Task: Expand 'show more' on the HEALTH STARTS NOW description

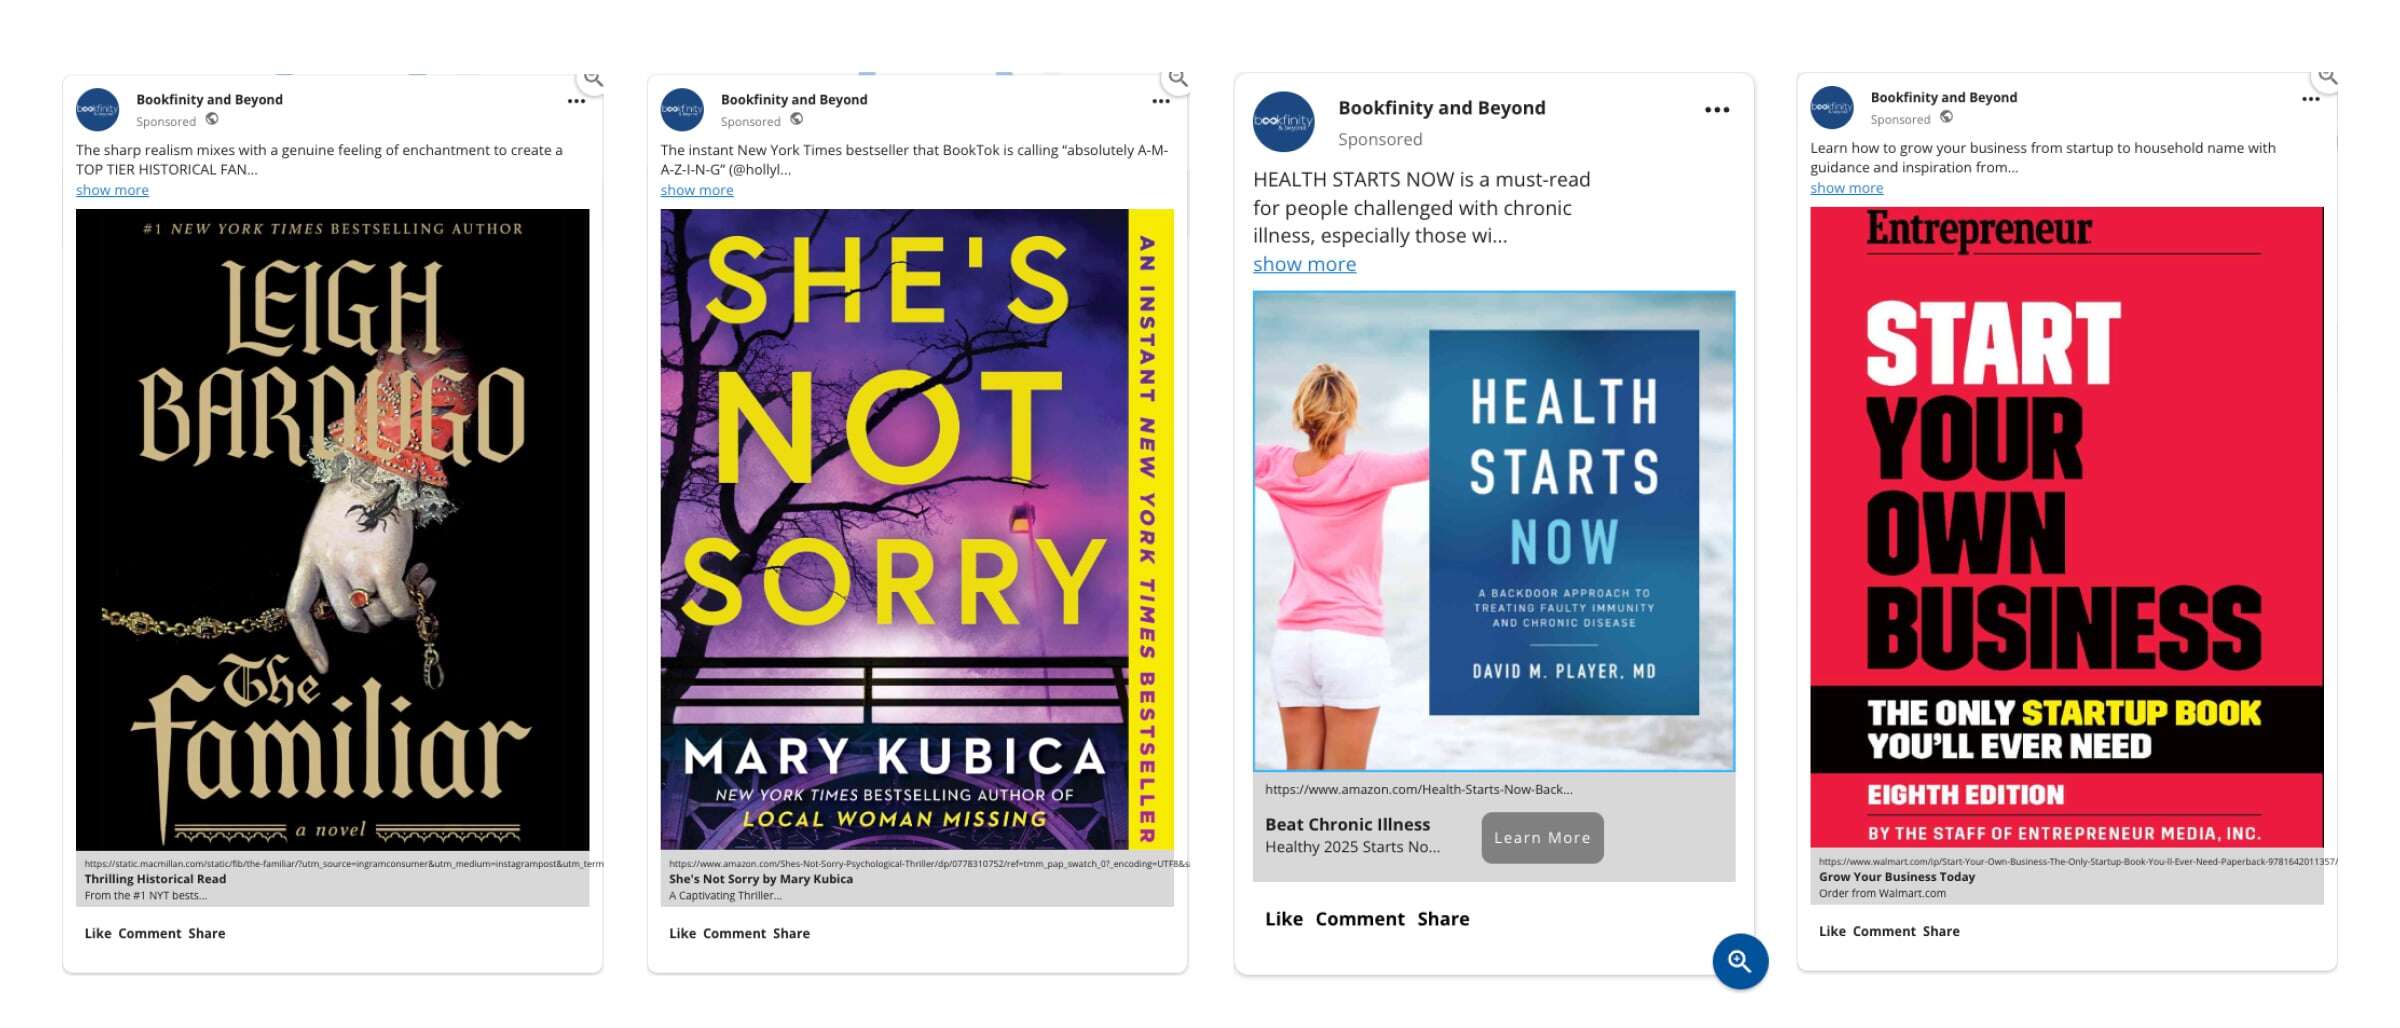Action: point(1304,264)
